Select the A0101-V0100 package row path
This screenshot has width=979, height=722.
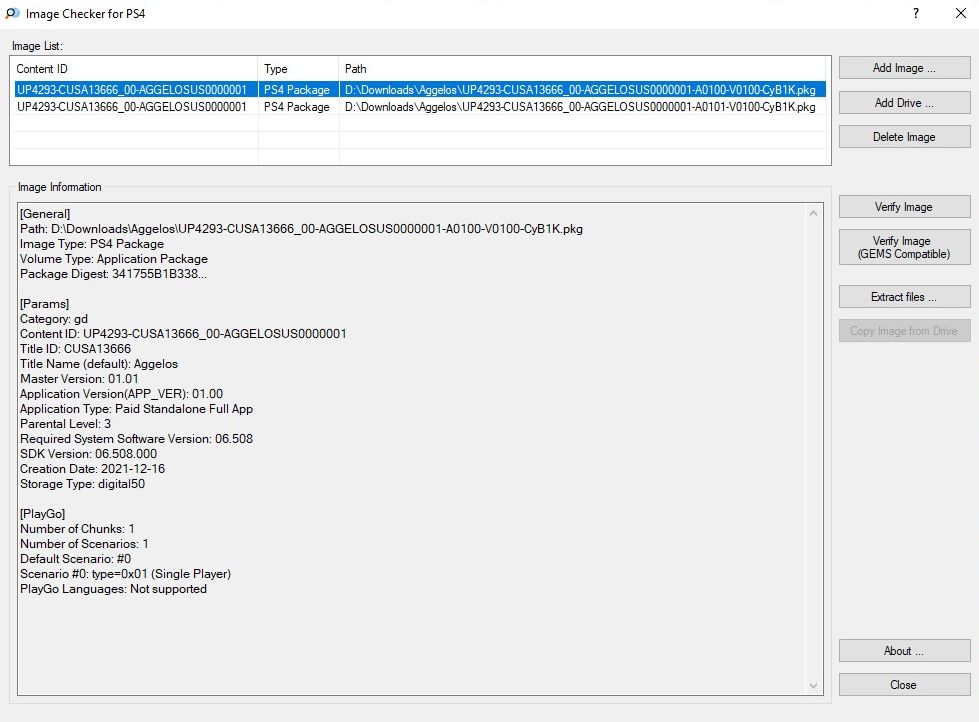point(580,107)
